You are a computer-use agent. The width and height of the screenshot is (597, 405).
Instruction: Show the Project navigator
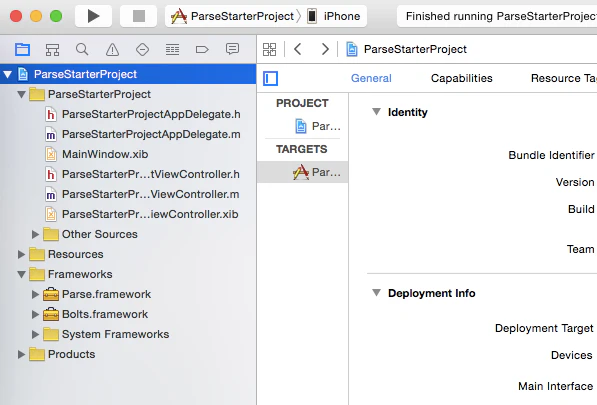coord(22,49)
